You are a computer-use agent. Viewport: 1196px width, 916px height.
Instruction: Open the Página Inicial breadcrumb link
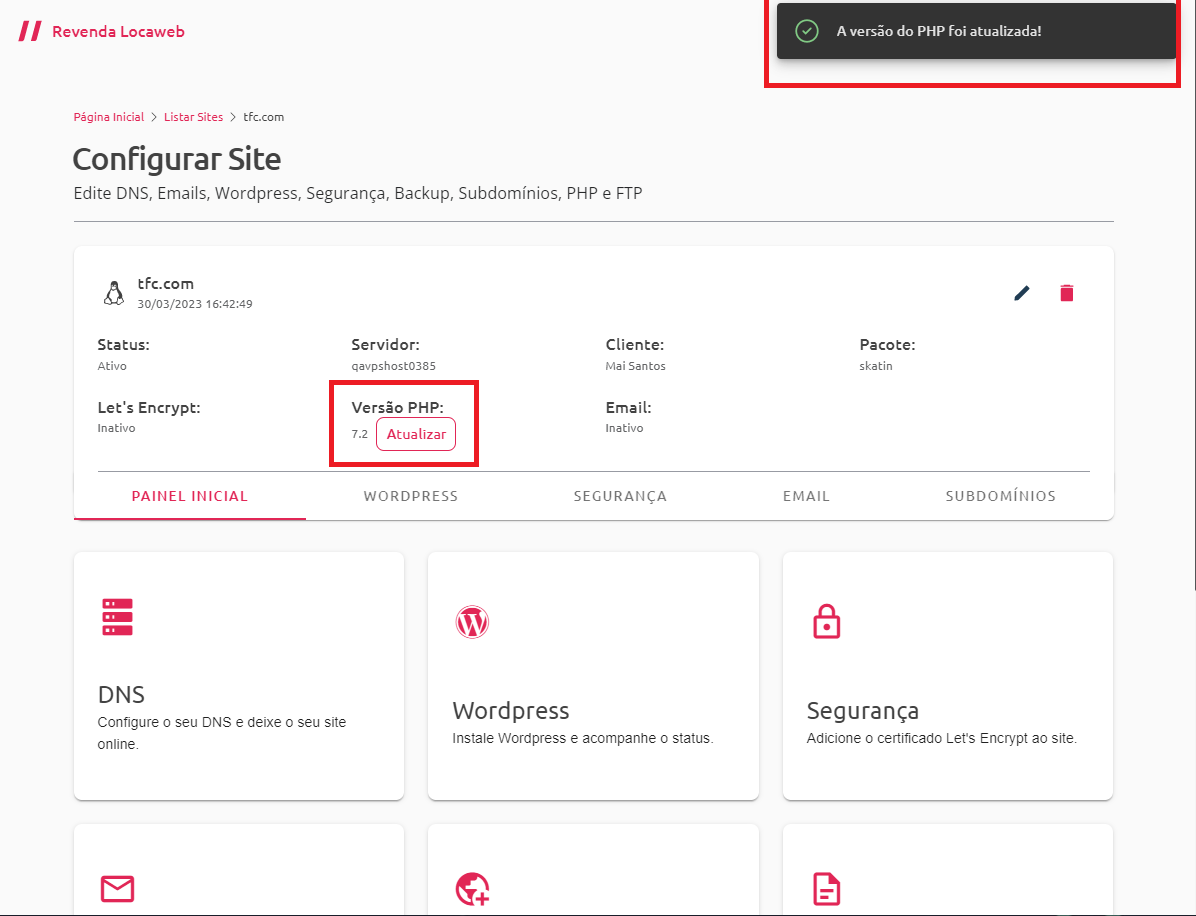coord(108,117)
